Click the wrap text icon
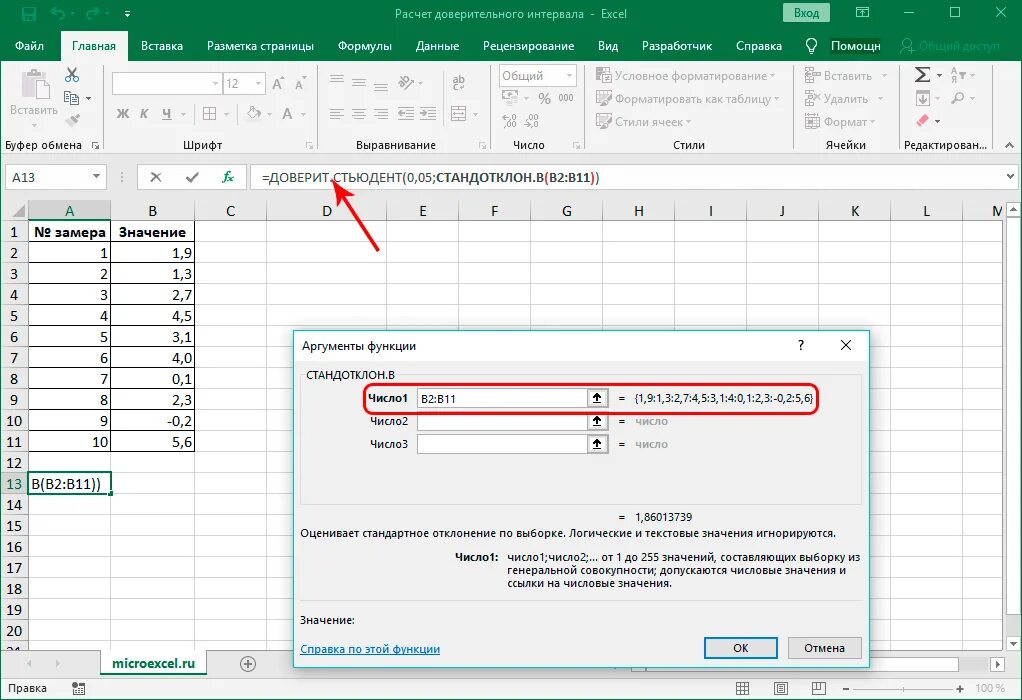This screenshot has height=700, width=1022. (x=459, y=82)
